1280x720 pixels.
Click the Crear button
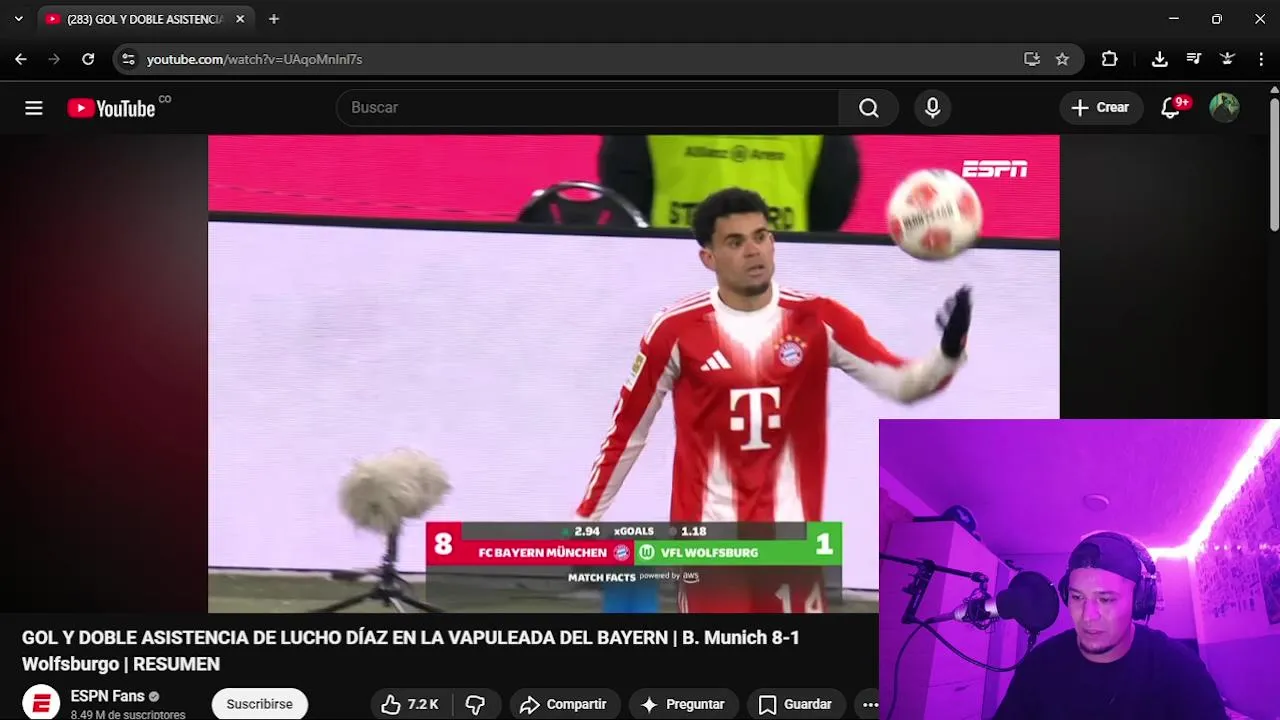tap(1100, 108)
